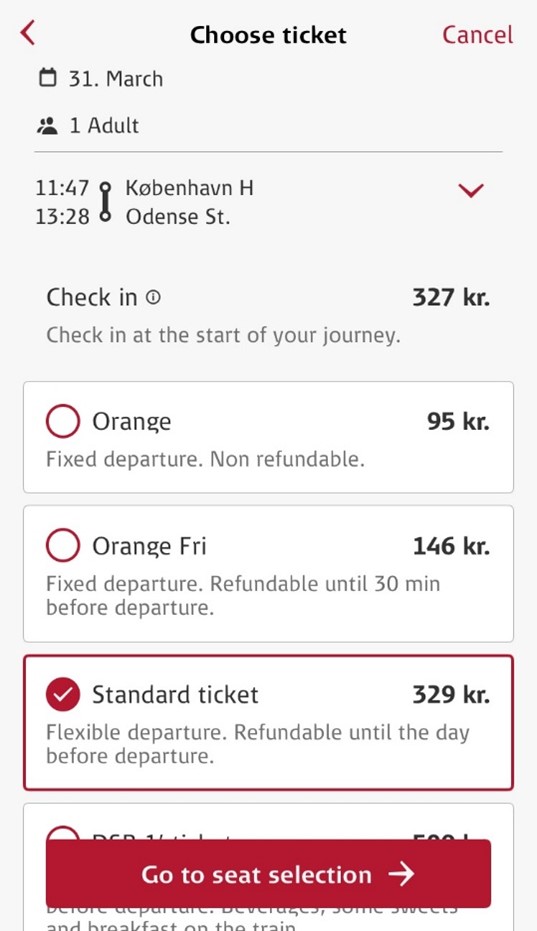Go to seat selection
Viewport: 537px width, 931px height.
[x=268, y=873]
